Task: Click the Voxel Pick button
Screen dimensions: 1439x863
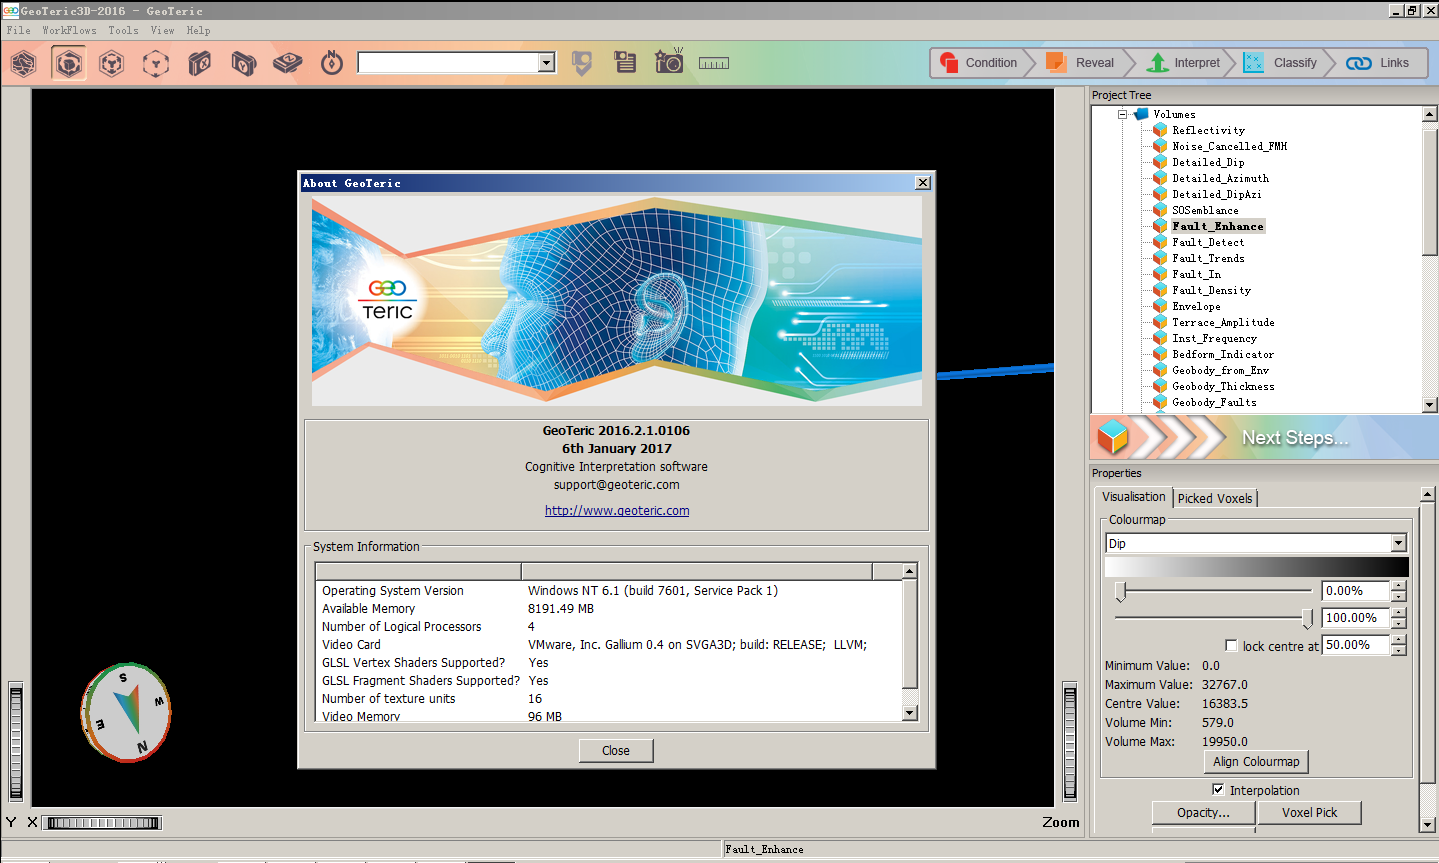Action: pyautogui.click(x=1309, y=813)
